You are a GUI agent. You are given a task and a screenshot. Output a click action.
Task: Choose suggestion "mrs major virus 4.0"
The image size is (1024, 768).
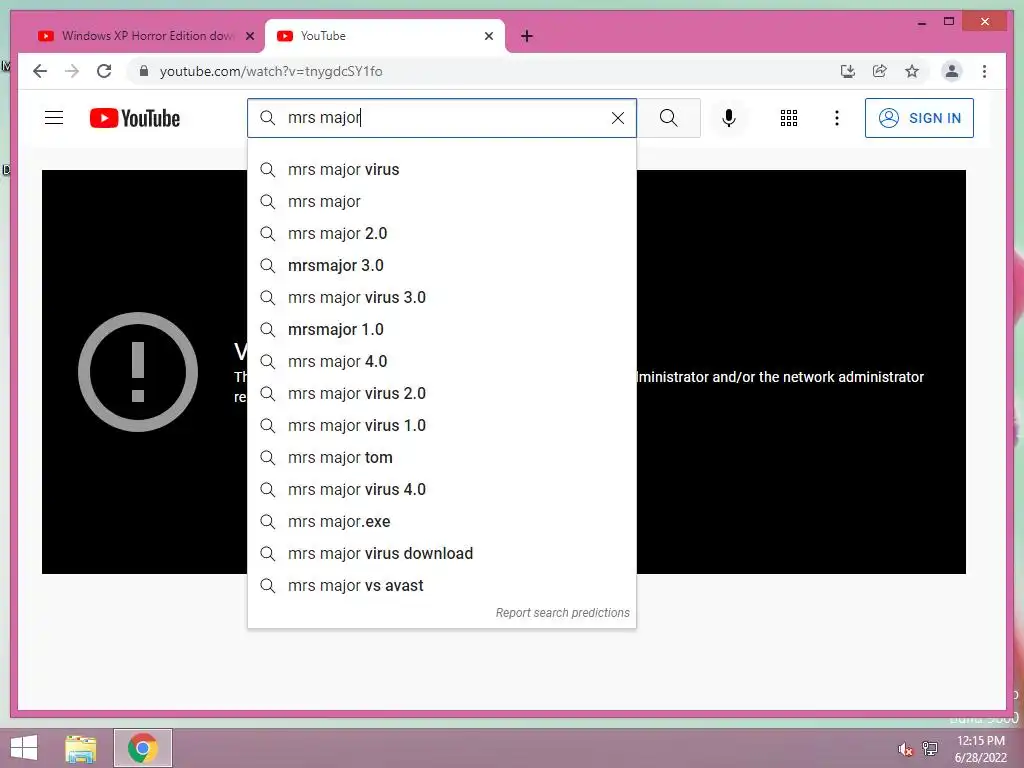(x=442, y=490)
